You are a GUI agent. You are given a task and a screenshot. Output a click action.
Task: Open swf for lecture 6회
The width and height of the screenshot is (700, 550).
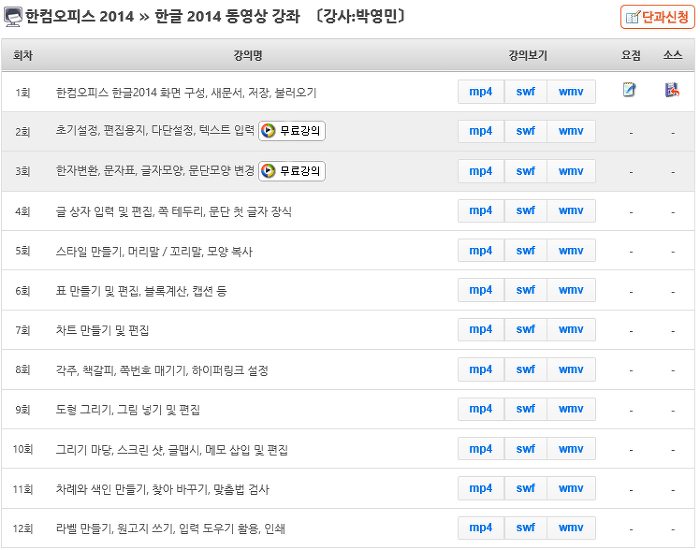525,290
